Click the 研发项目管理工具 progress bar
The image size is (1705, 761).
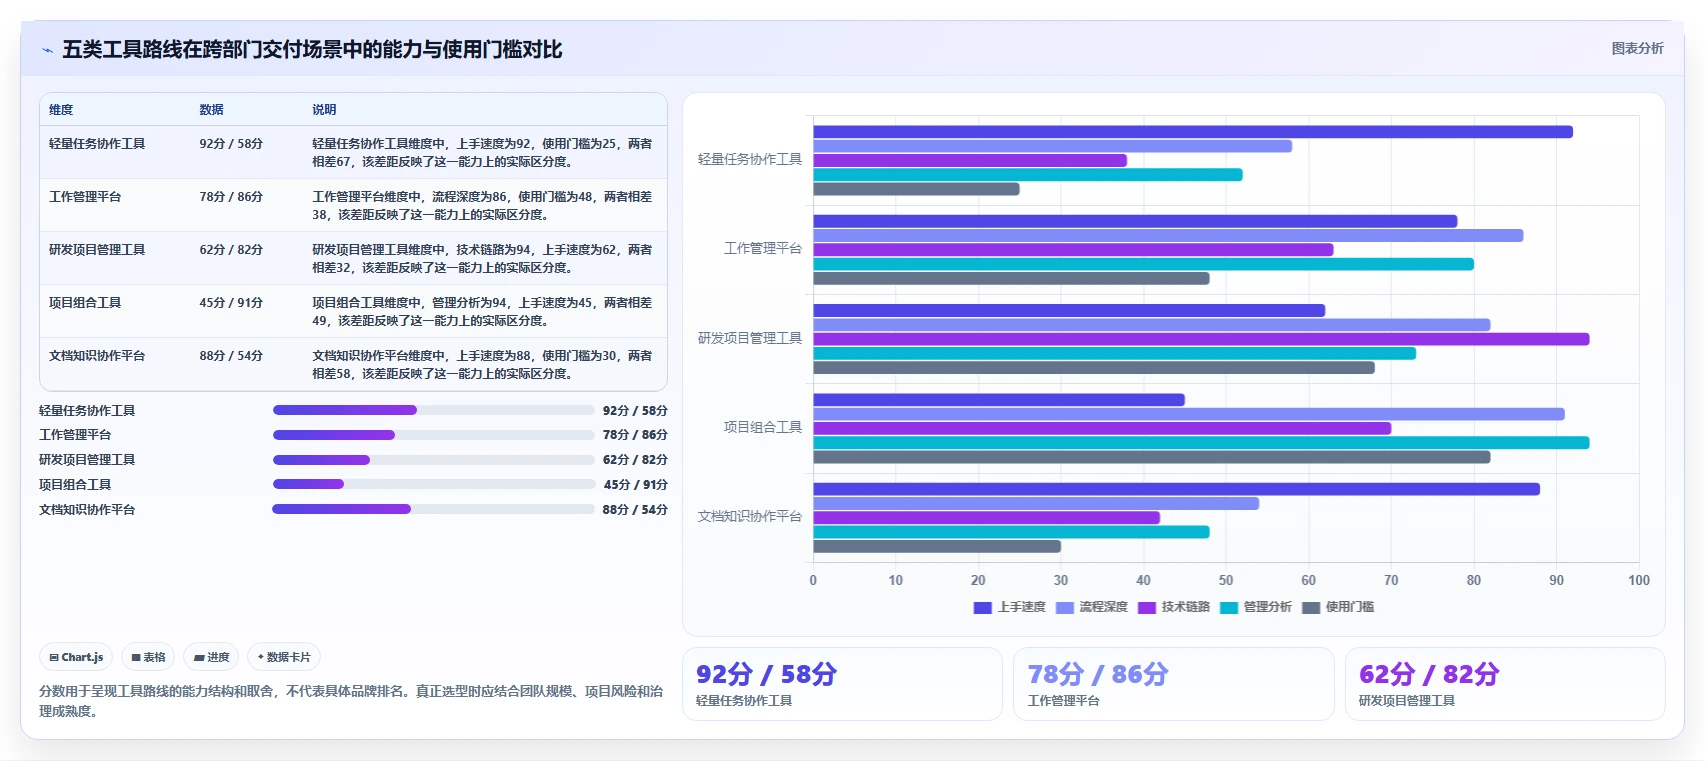coord(434,460)
